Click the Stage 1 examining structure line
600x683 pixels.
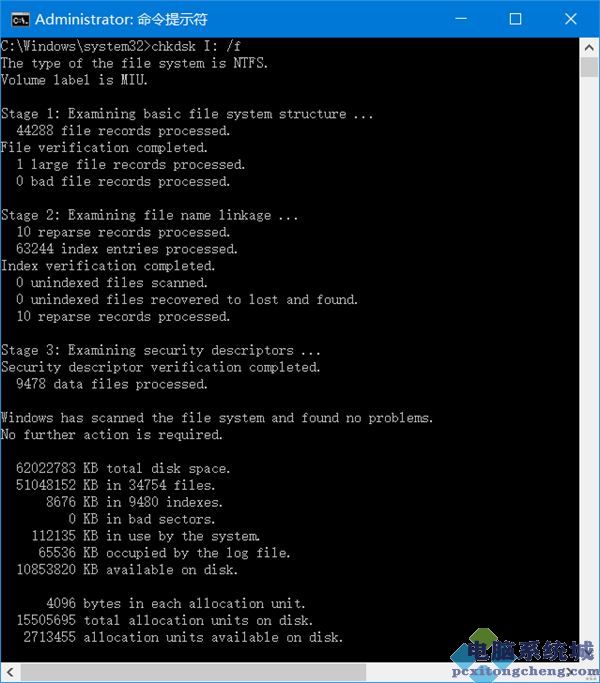point(187,114)
